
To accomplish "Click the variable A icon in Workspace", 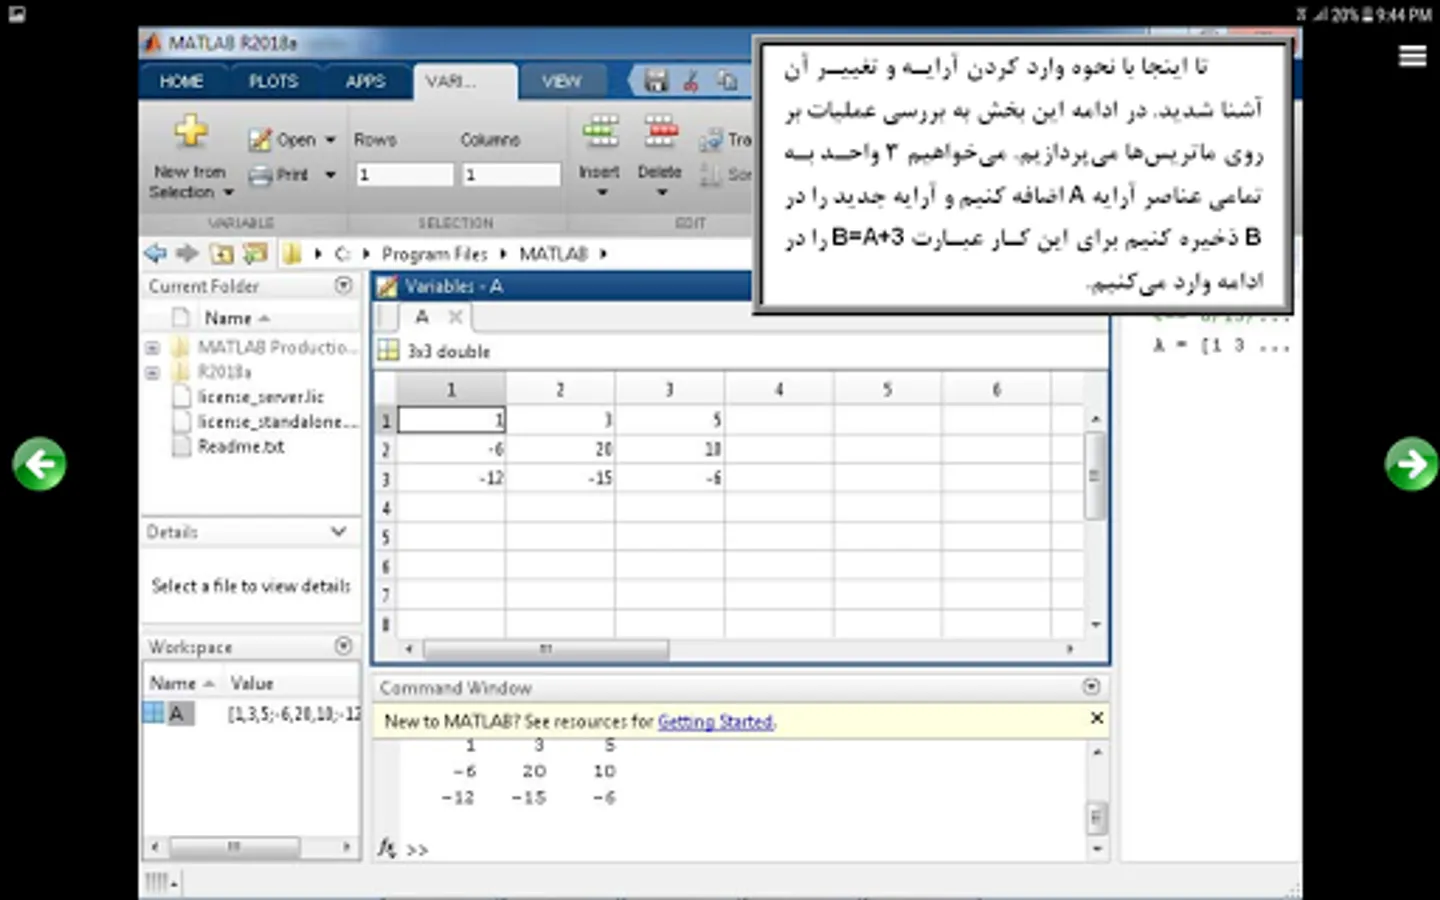I will pos(153,713).
